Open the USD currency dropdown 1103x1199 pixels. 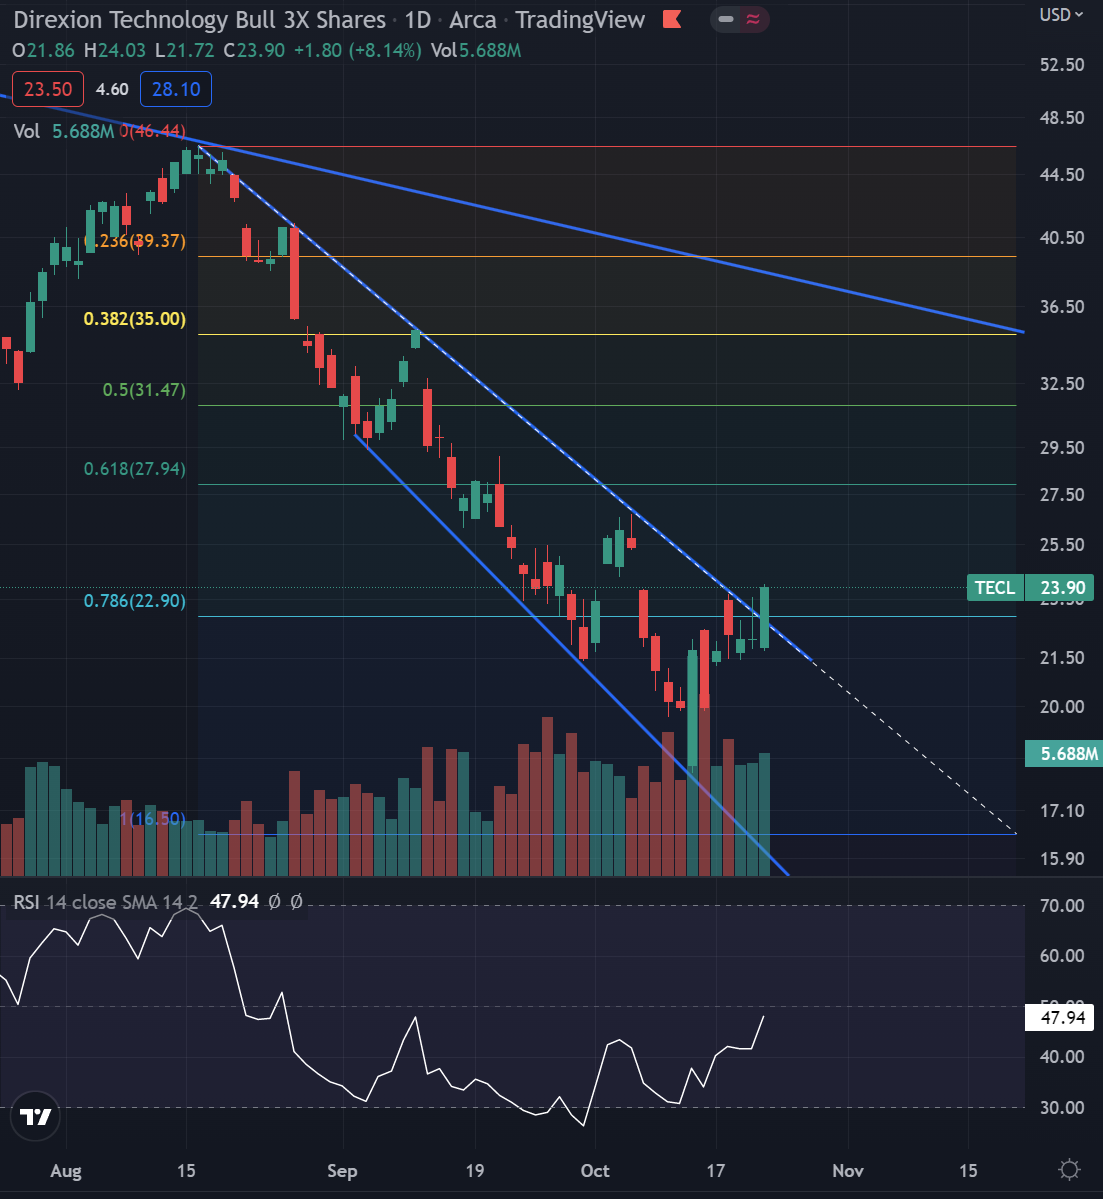1061,15
